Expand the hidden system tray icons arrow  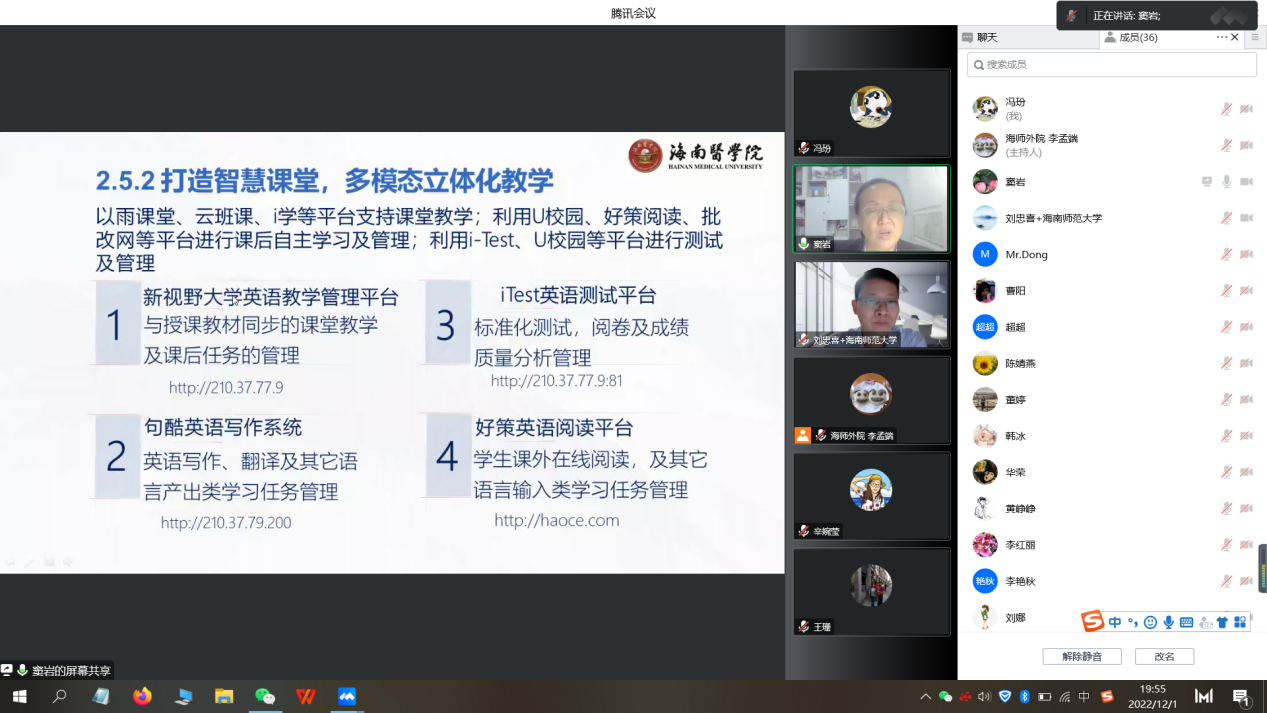[x=924, y=696]
